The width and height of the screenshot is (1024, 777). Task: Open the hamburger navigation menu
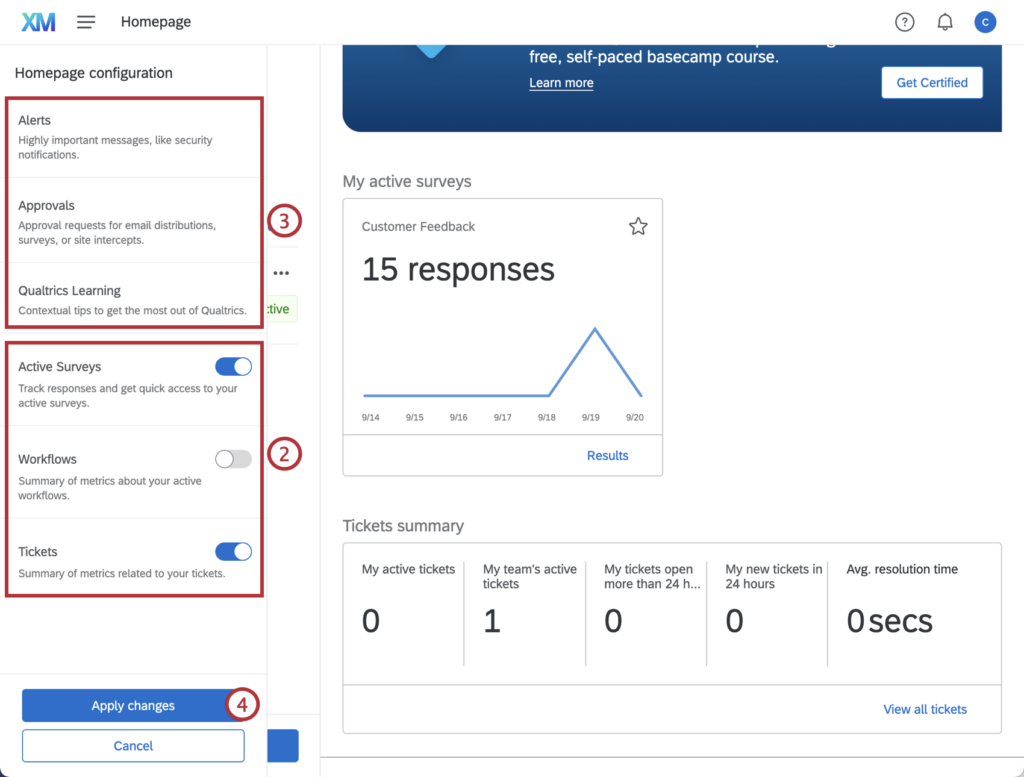coord(86,21)
